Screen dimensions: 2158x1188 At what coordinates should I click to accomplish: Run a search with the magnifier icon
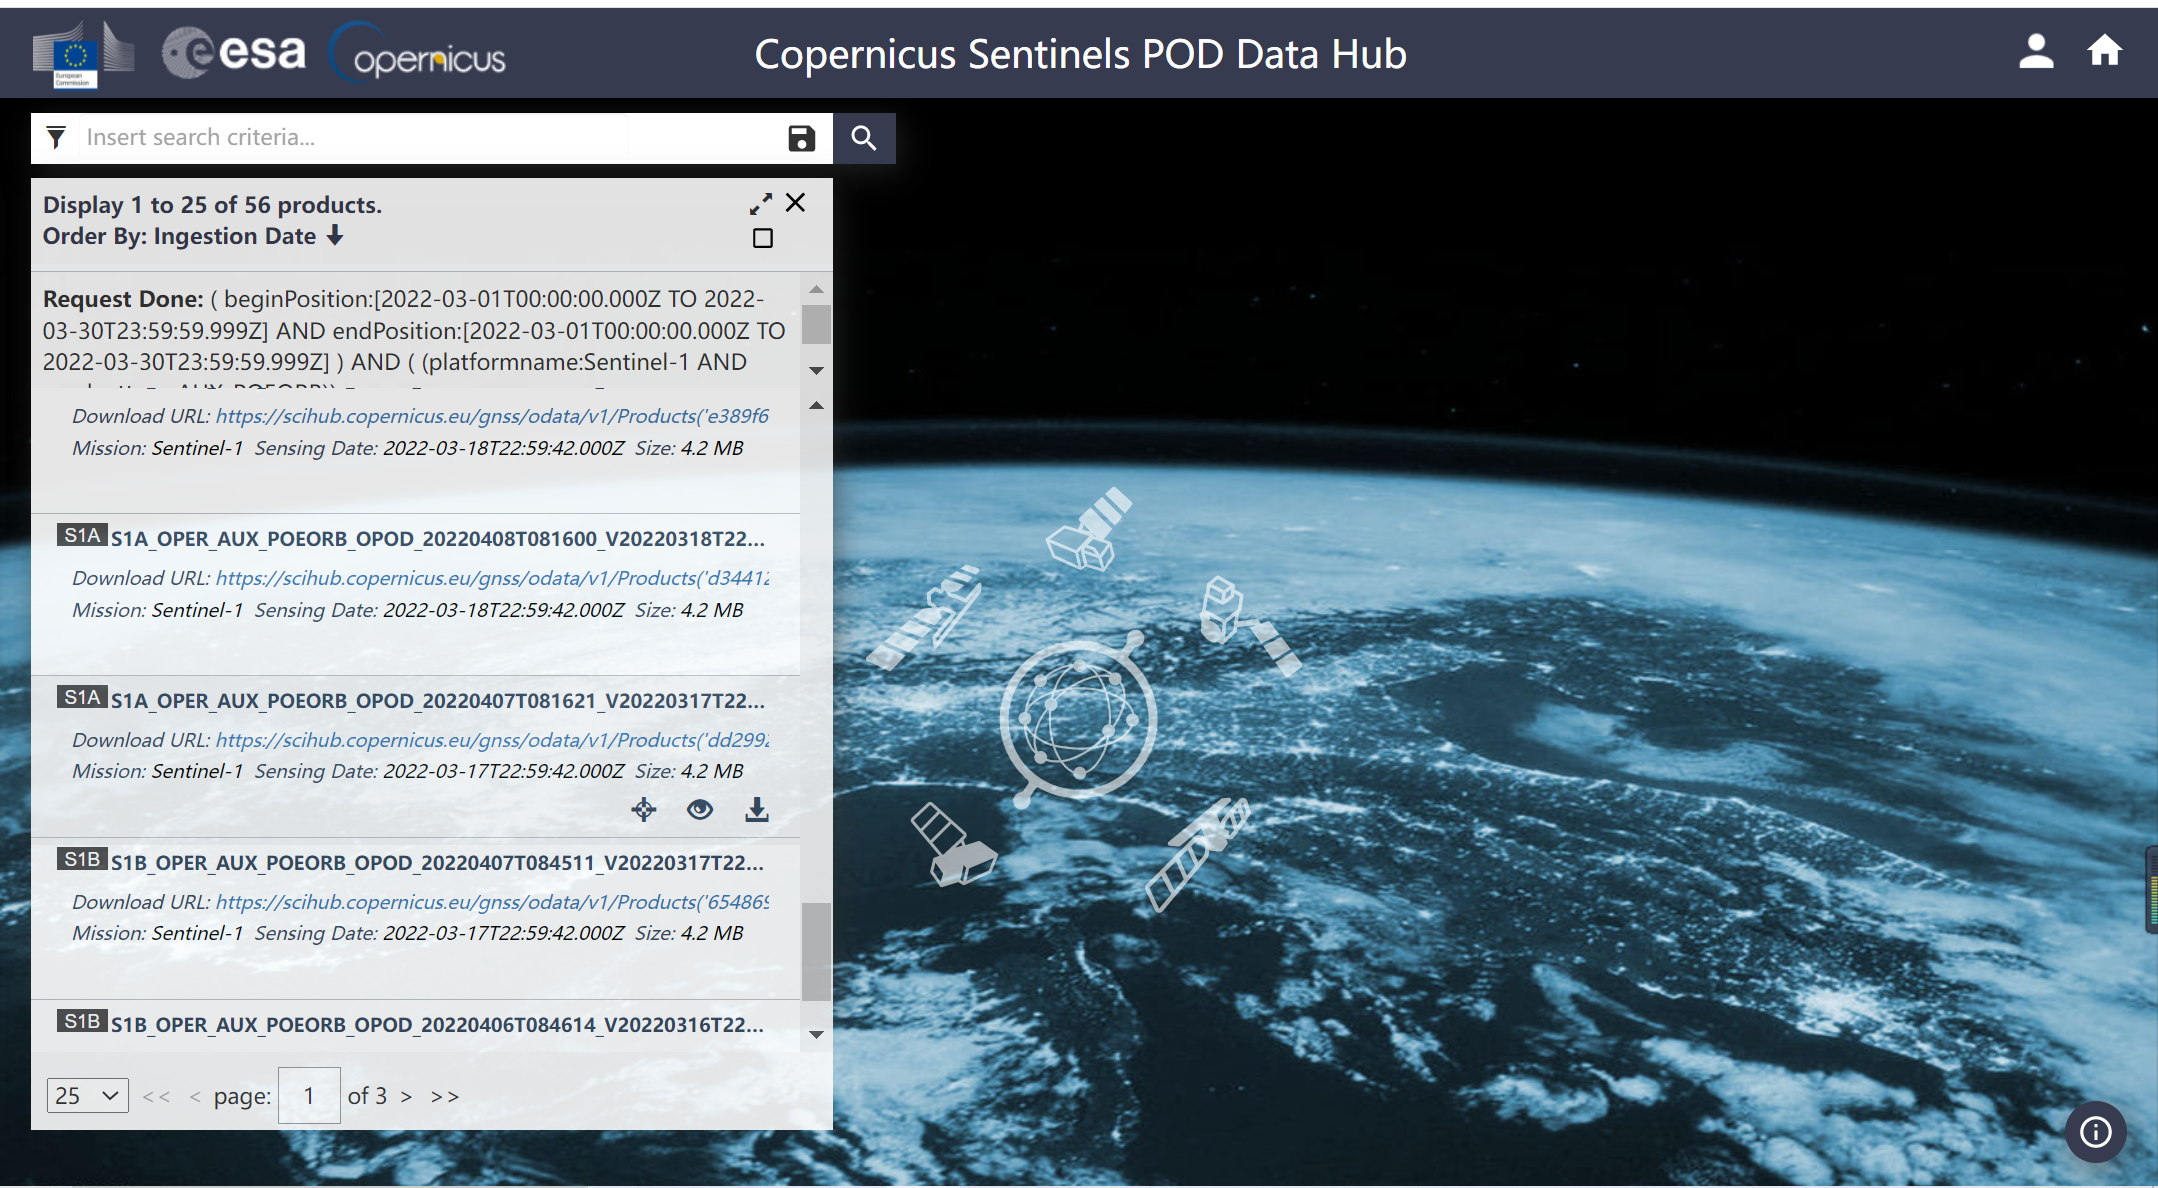pyautogui.click(x=864, y=139)
